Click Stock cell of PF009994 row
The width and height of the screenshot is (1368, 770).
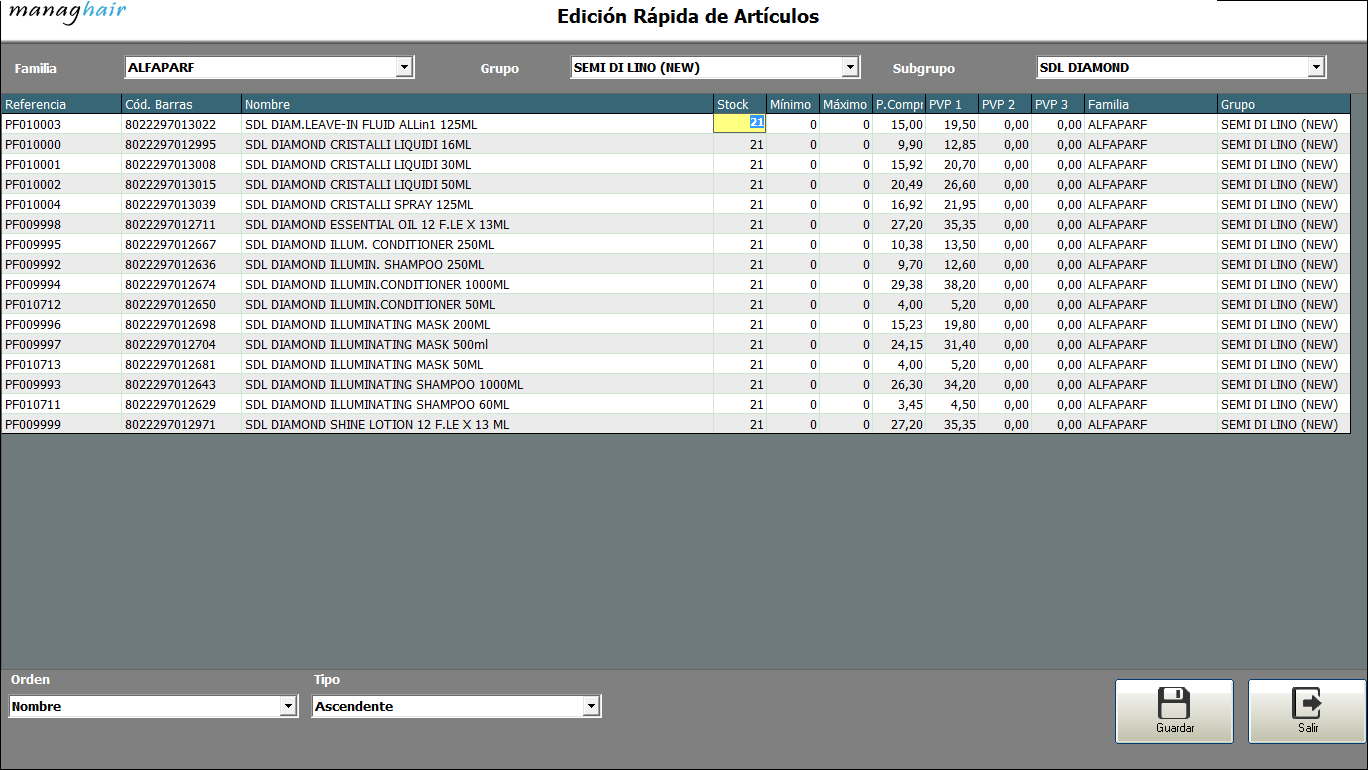pyautogui.click(x=739, y=284)
